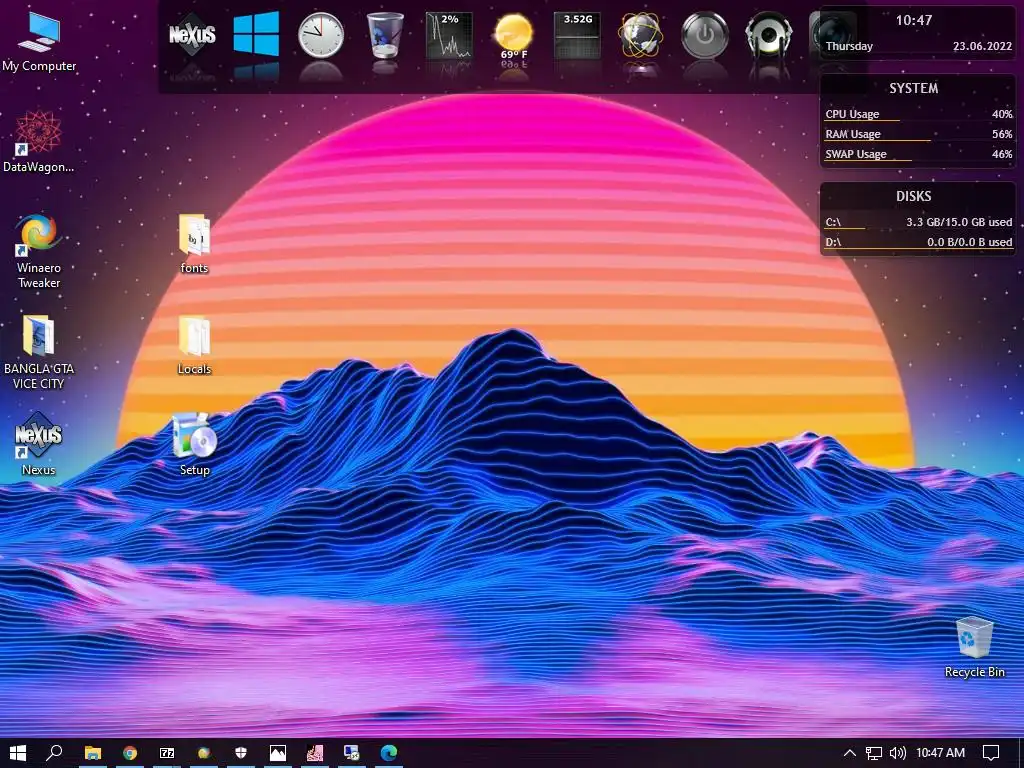The width and height of the screenshot is (1024, 768).
Task: Open the recycle bin icon in the dock
Action: (x=385, y=36)
